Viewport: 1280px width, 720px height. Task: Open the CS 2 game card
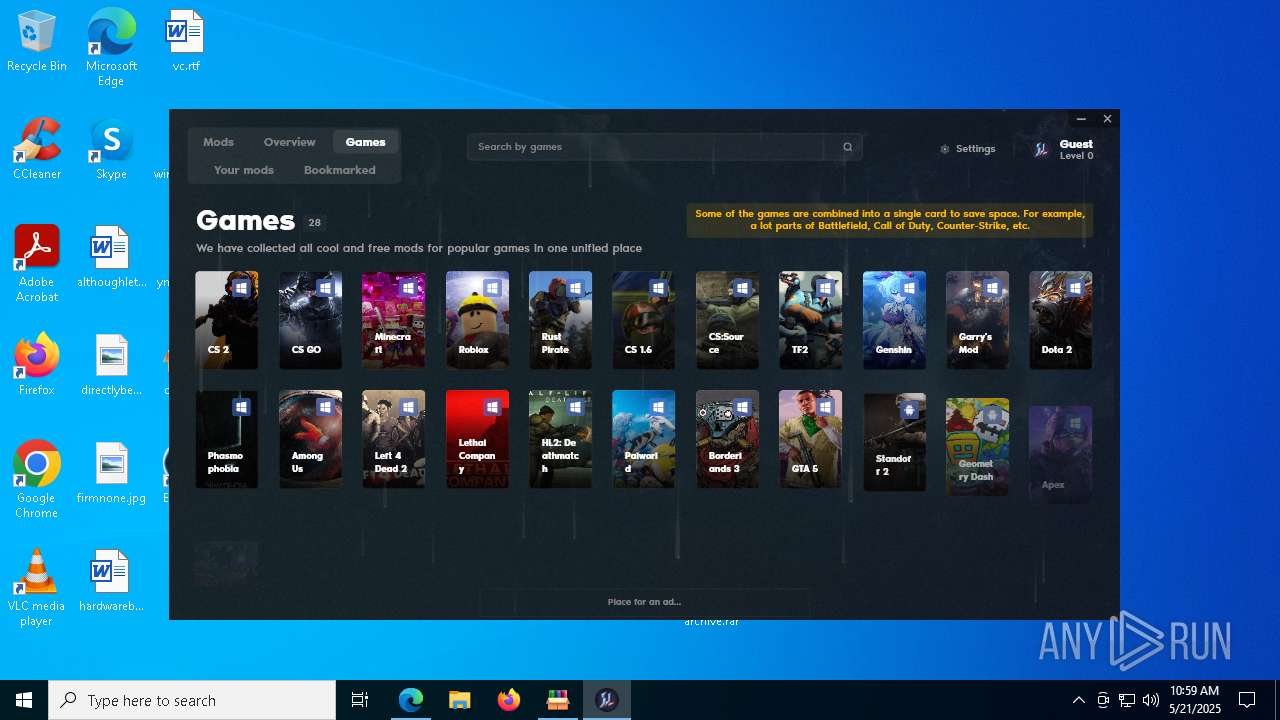pyautogui.click(x=227, y=320)
